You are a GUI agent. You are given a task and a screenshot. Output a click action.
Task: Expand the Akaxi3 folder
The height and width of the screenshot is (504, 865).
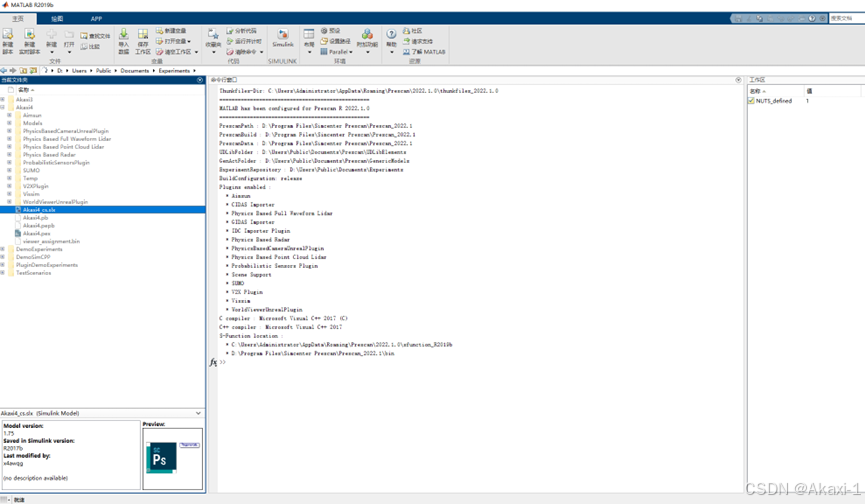point(3,100)
